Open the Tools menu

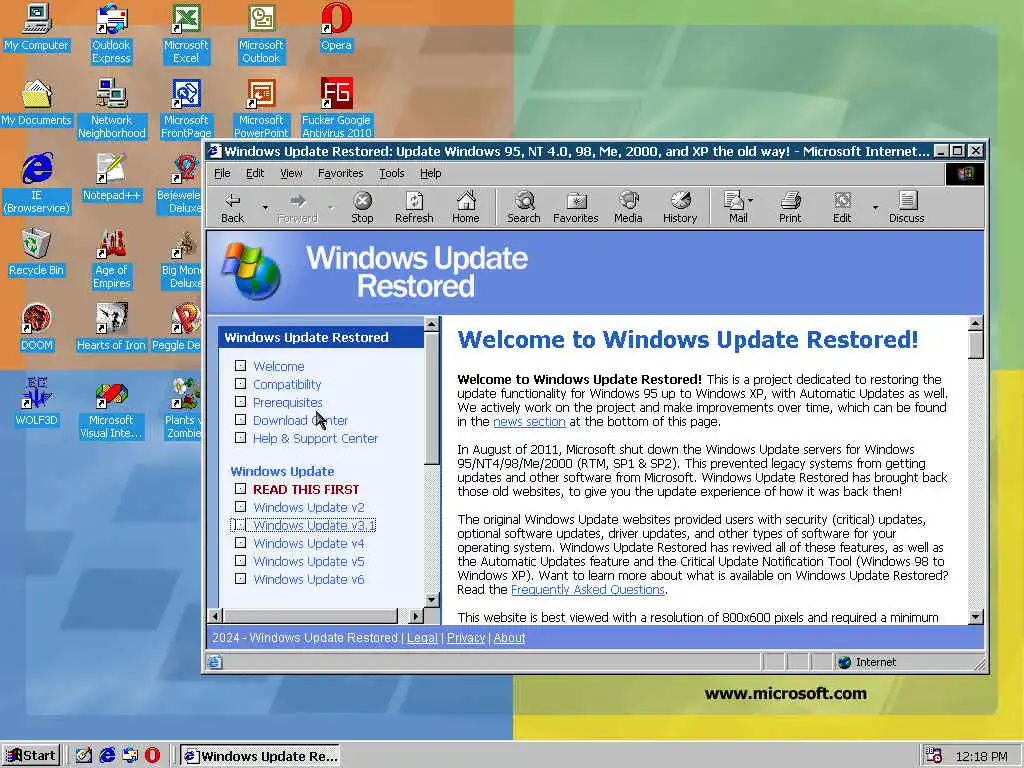pos(392,173)
